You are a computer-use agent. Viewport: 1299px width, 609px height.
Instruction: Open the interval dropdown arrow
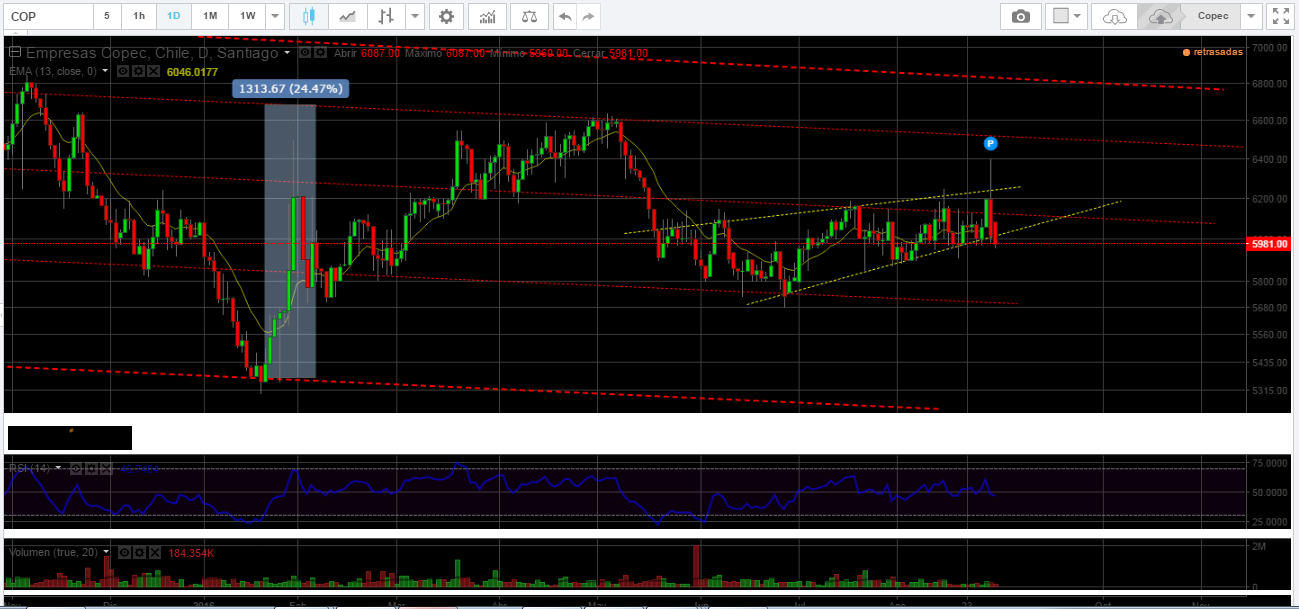(275, 16)
